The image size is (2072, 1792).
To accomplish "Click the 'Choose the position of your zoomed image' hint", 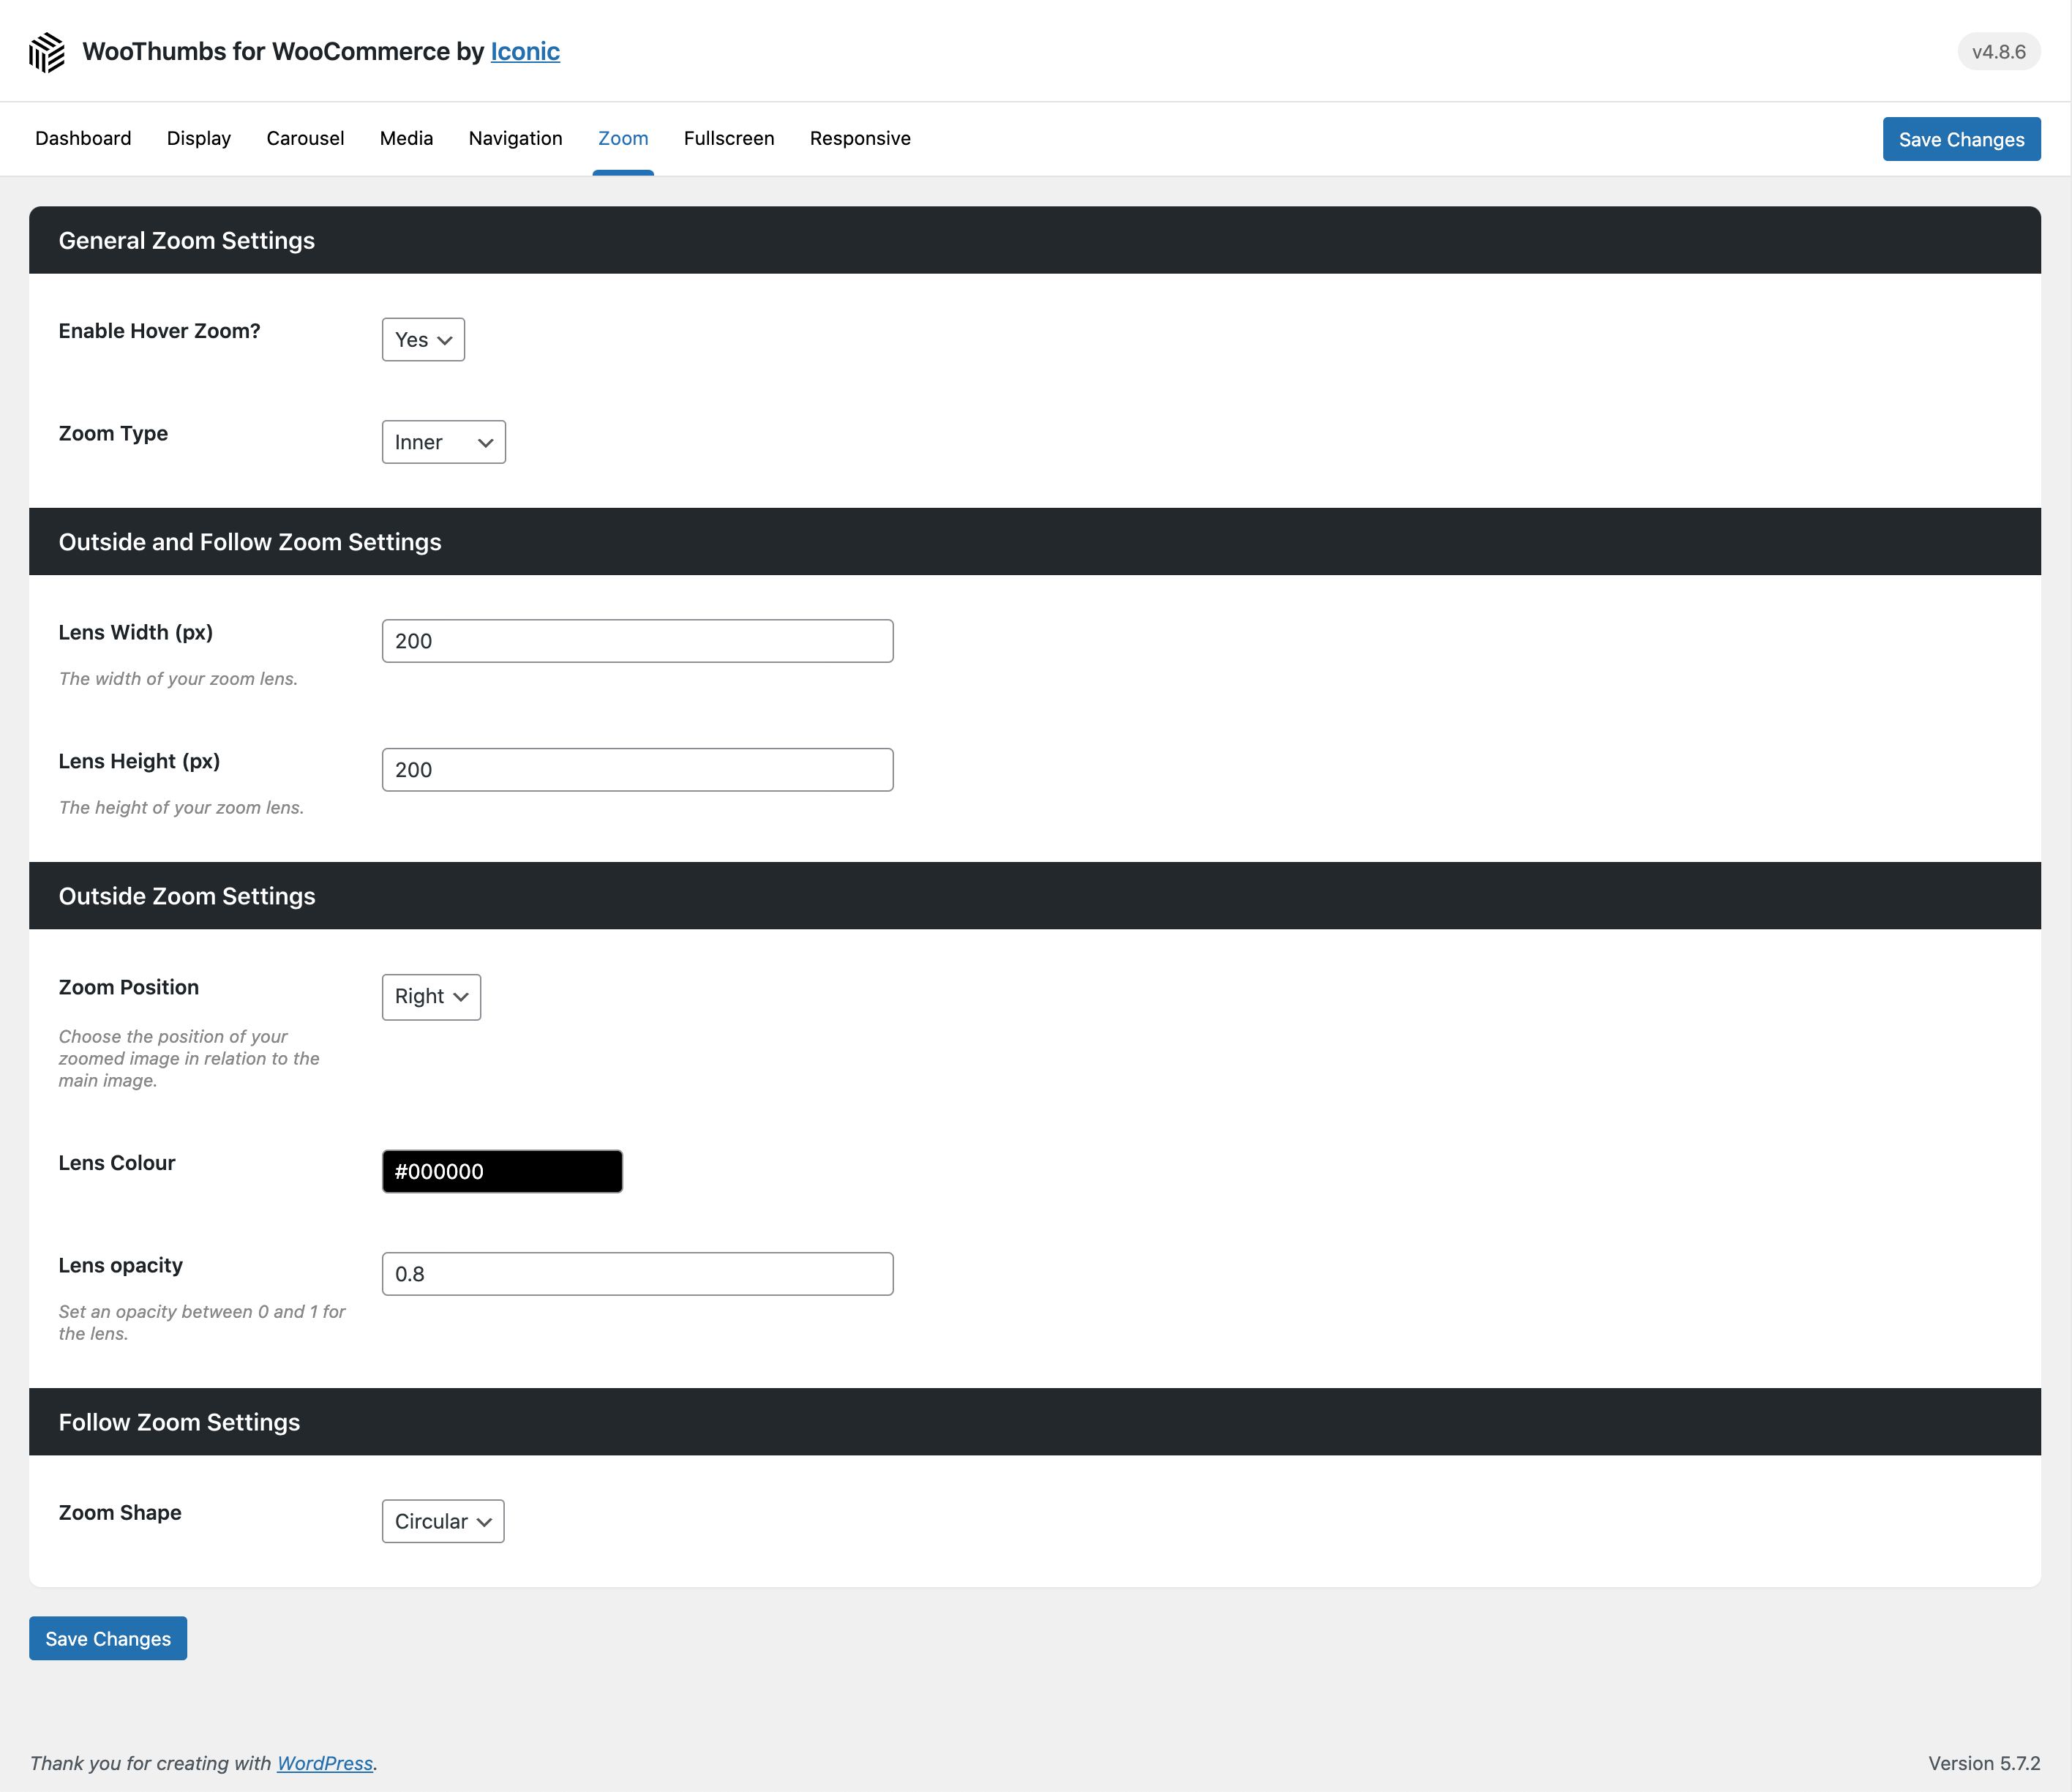I will tap(189, 1058).
